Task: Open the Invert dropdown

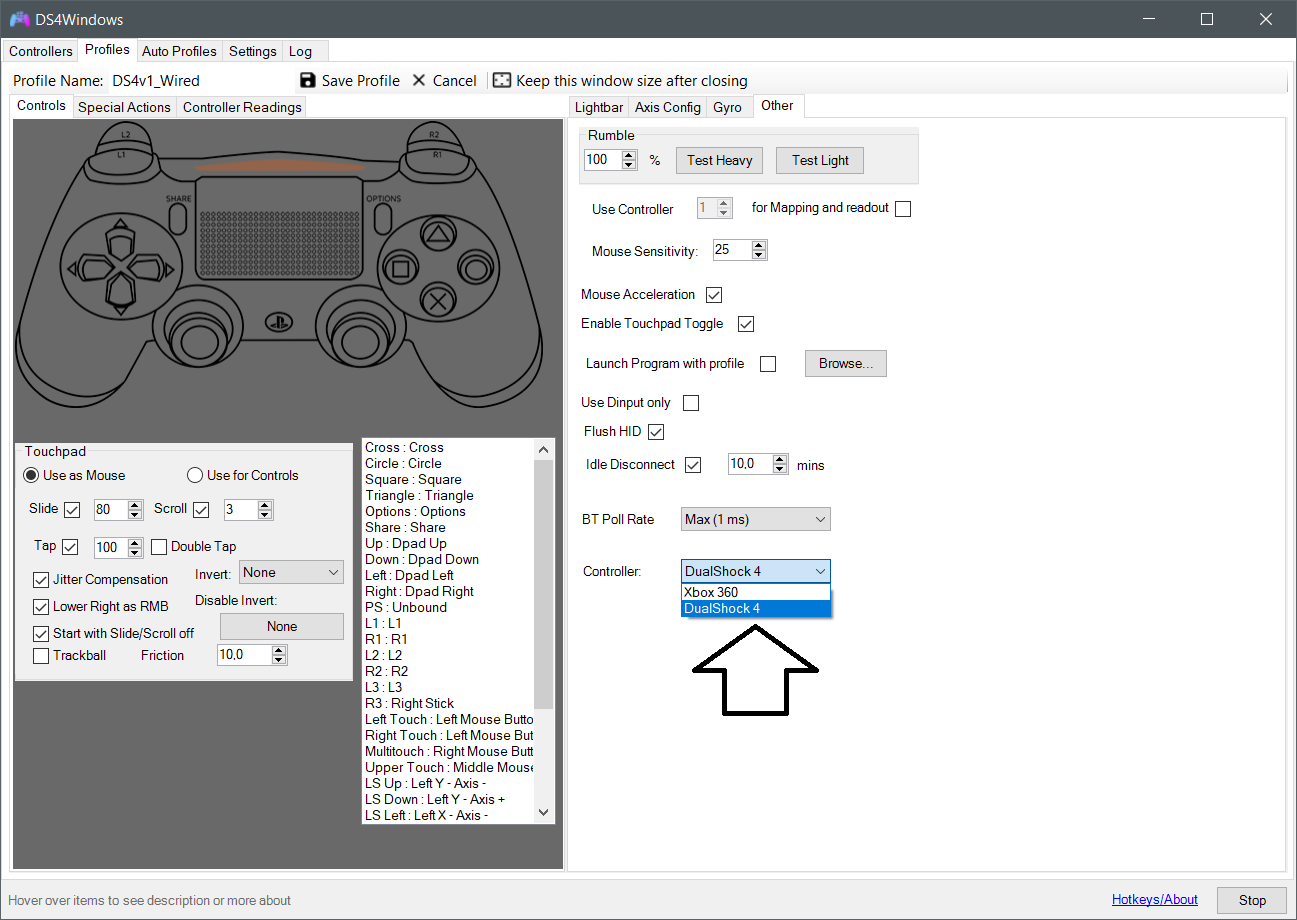Action: pyautogui.click(x=291, y=573)
